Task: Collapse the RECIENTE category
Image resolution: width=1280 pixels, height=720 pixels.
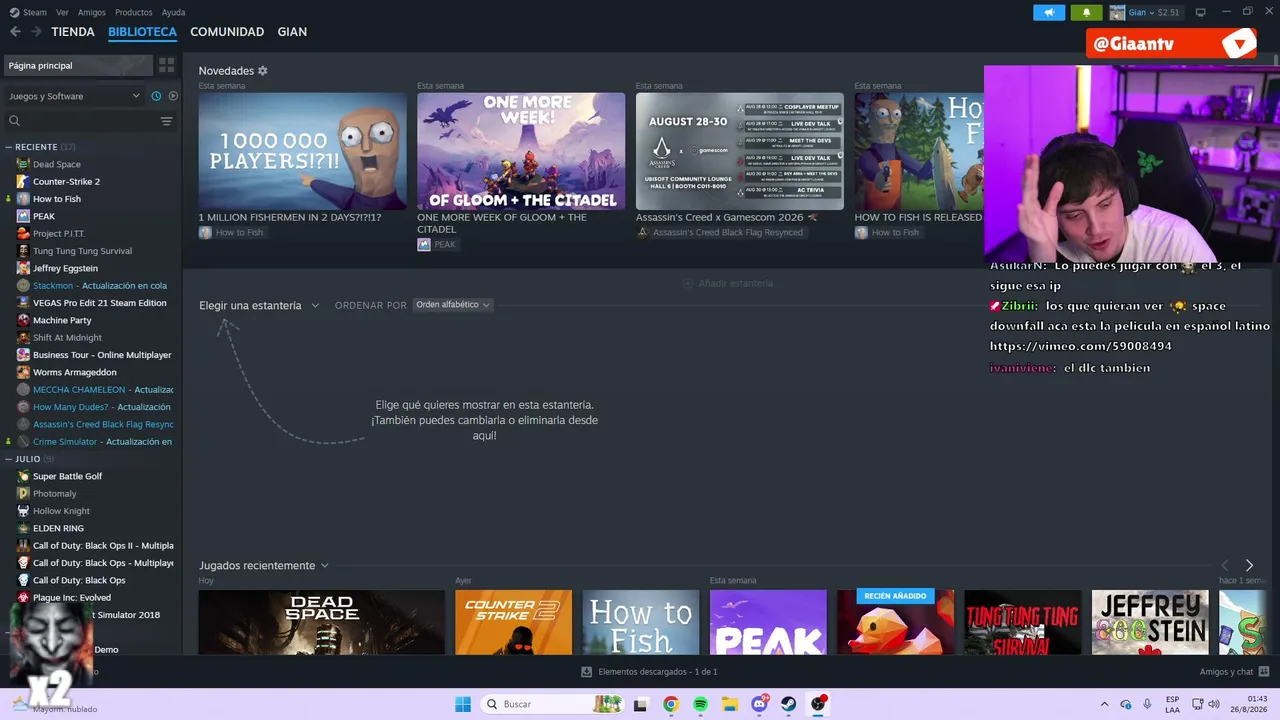Action: (x=9, y=147)
